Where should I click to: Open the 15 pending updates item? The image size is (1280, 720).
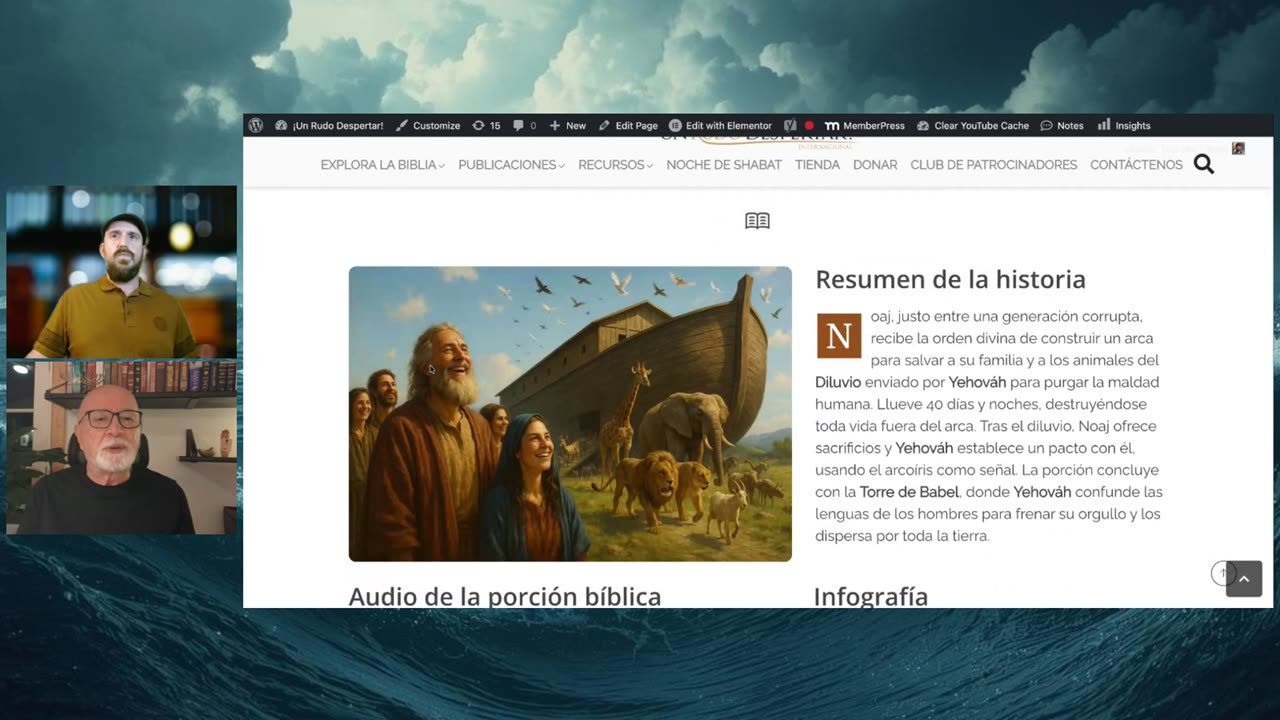(x=486, y=125)
